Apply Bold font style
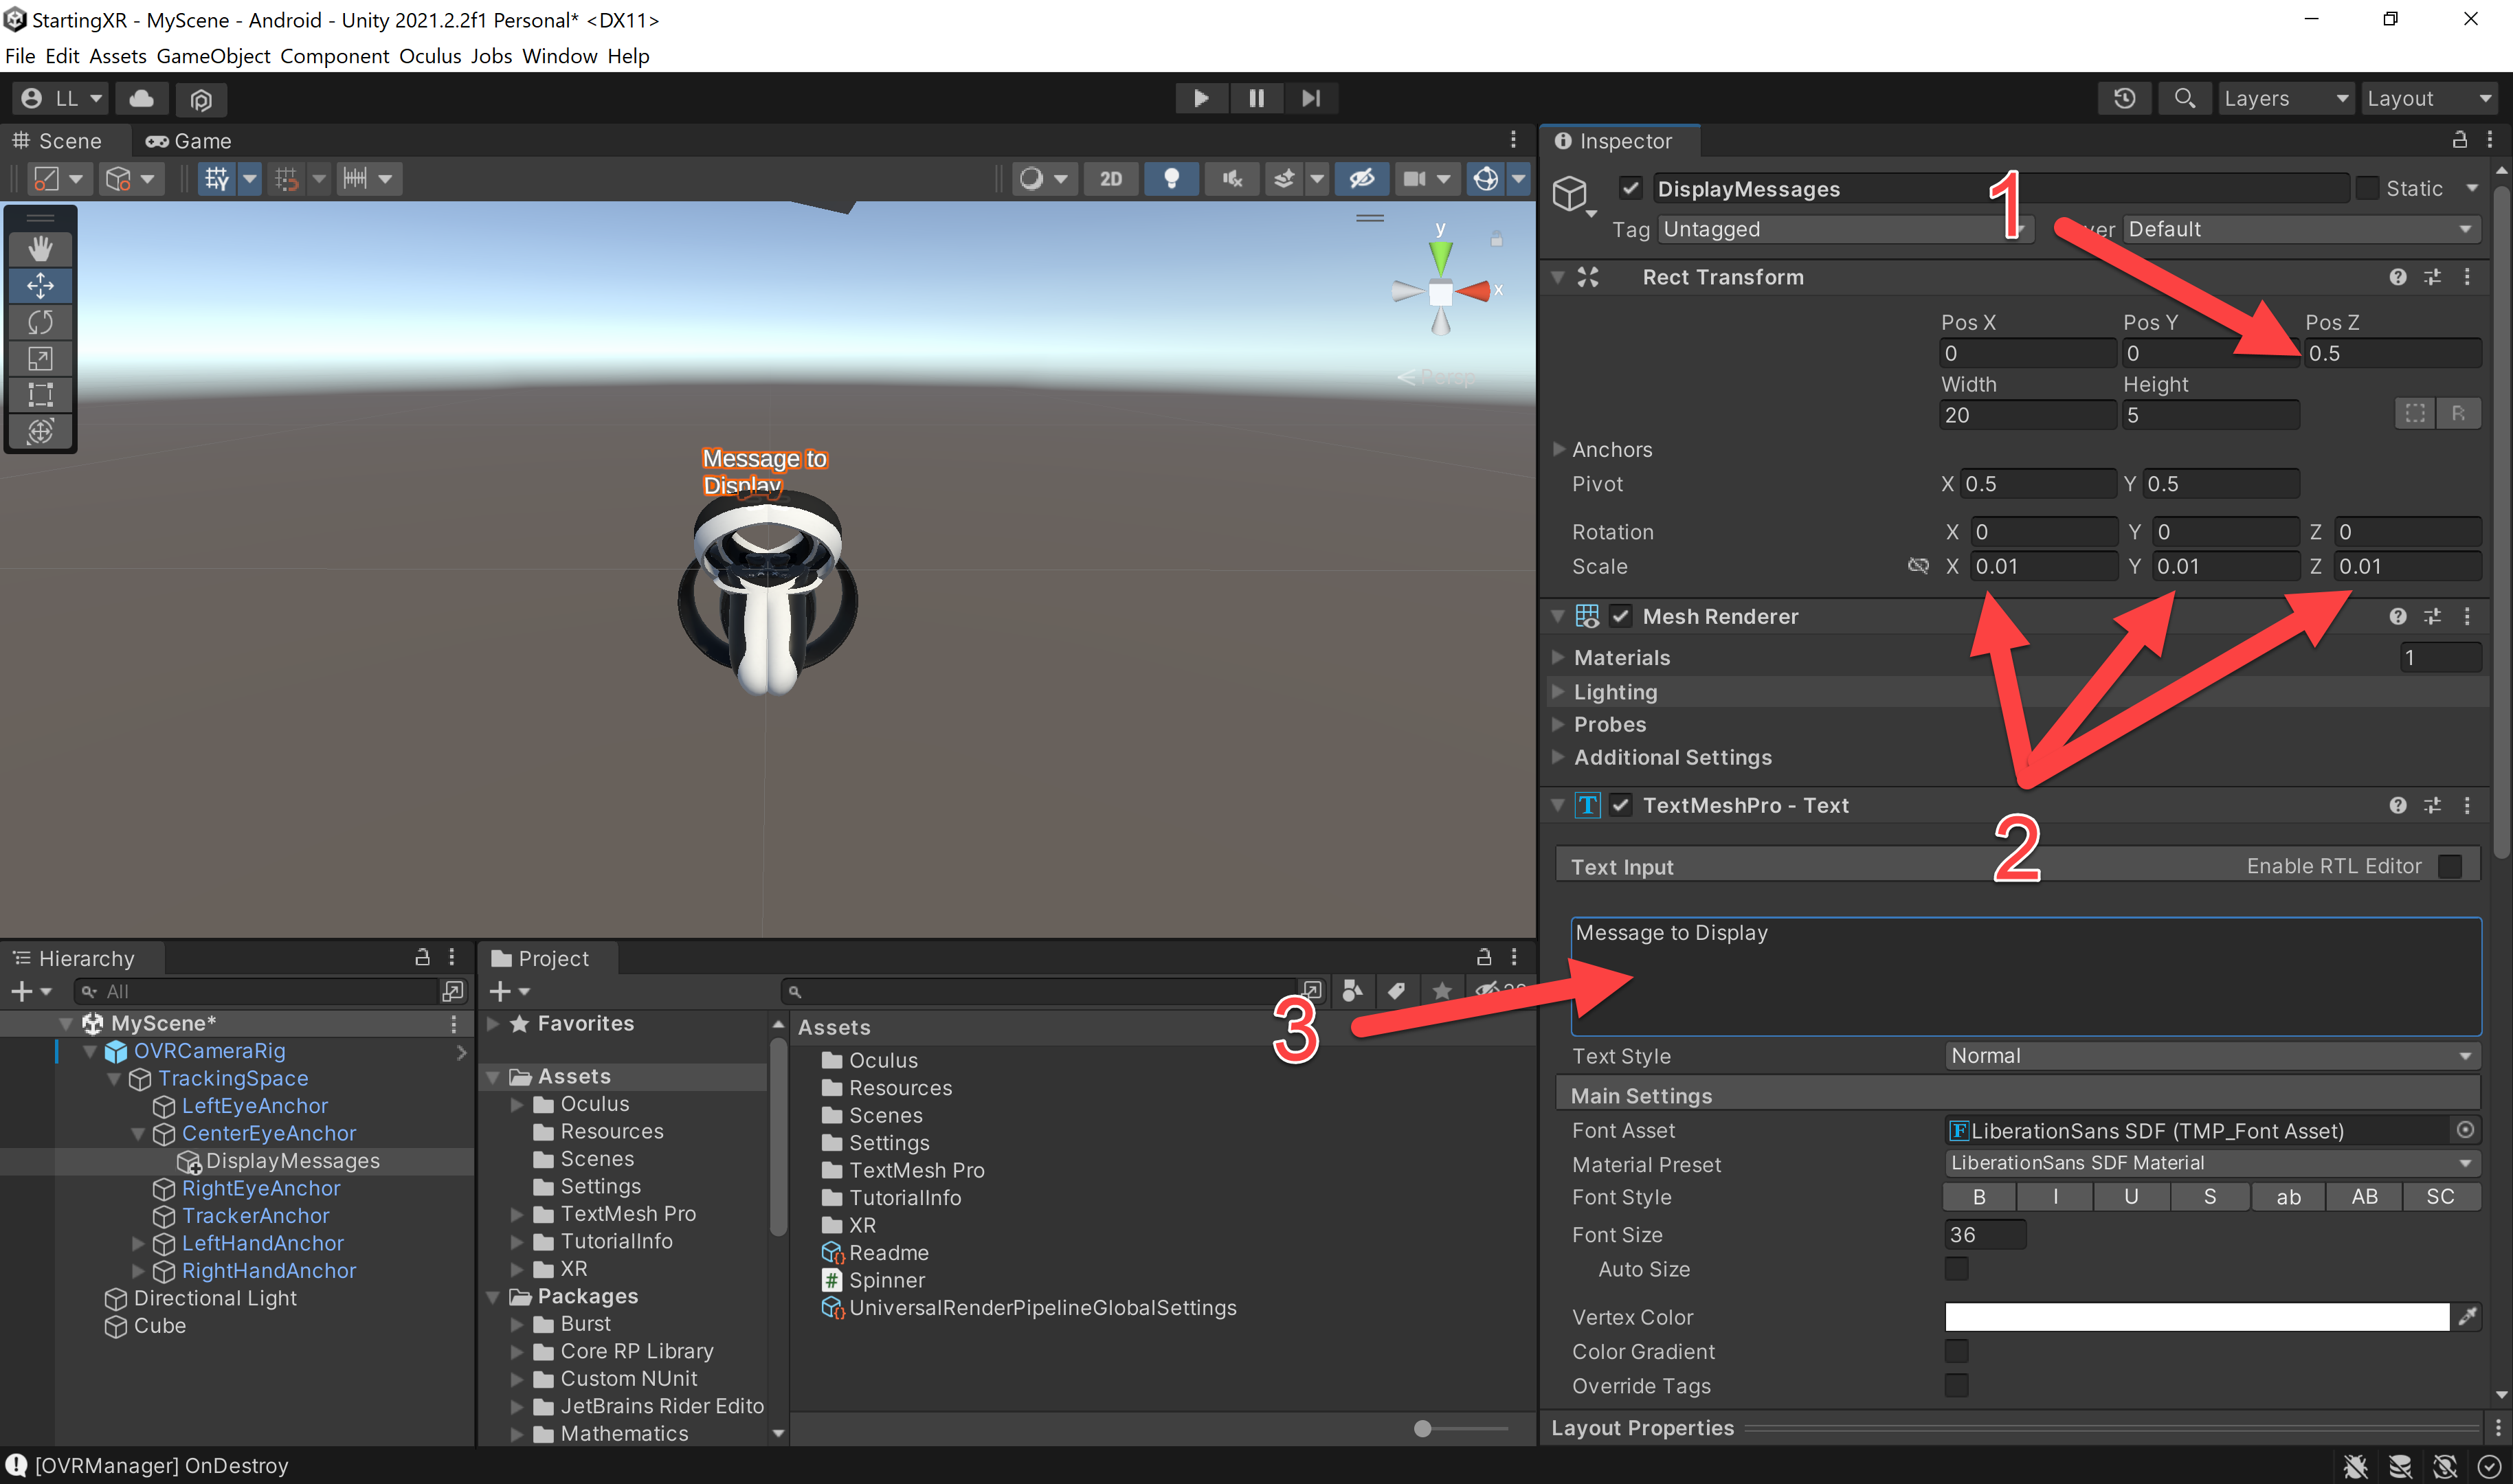Viewport: 2513px width, 1484px height. pyautogui.click(x=1979, y=1196)
